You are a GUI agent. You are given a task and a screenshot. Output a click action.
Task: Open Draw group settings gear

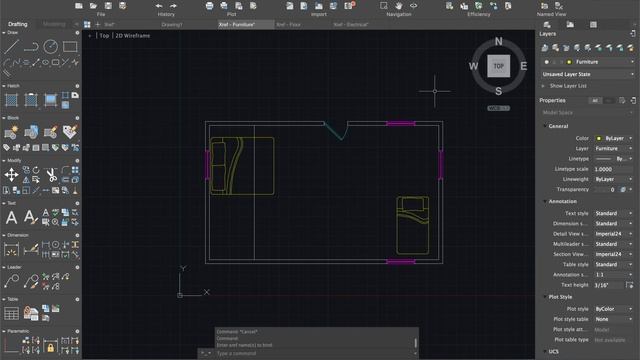click(x=77, y=33)
